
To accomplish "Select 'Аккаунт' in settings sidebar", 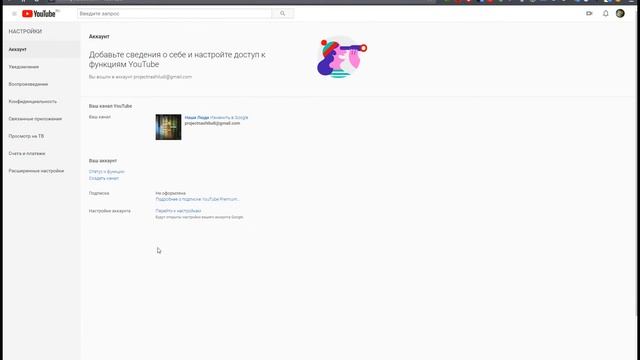I will pyautogui.click(x=42, y=49).
